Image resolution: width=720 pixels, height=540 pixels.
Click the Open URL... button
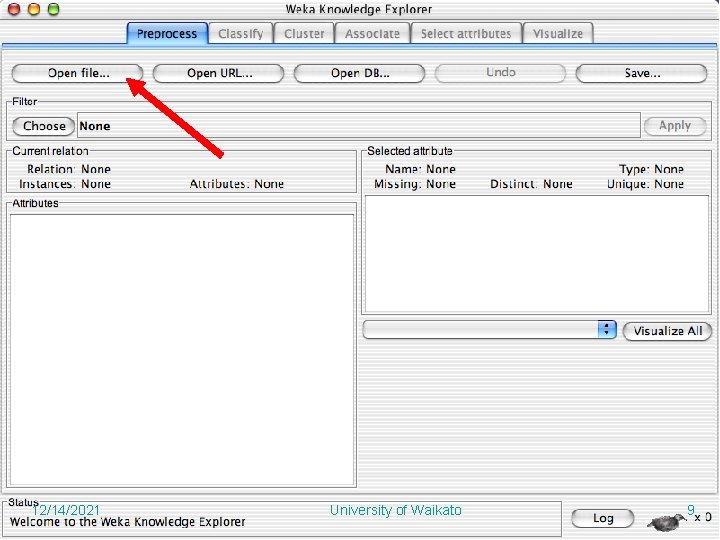[x=219, y=73]
